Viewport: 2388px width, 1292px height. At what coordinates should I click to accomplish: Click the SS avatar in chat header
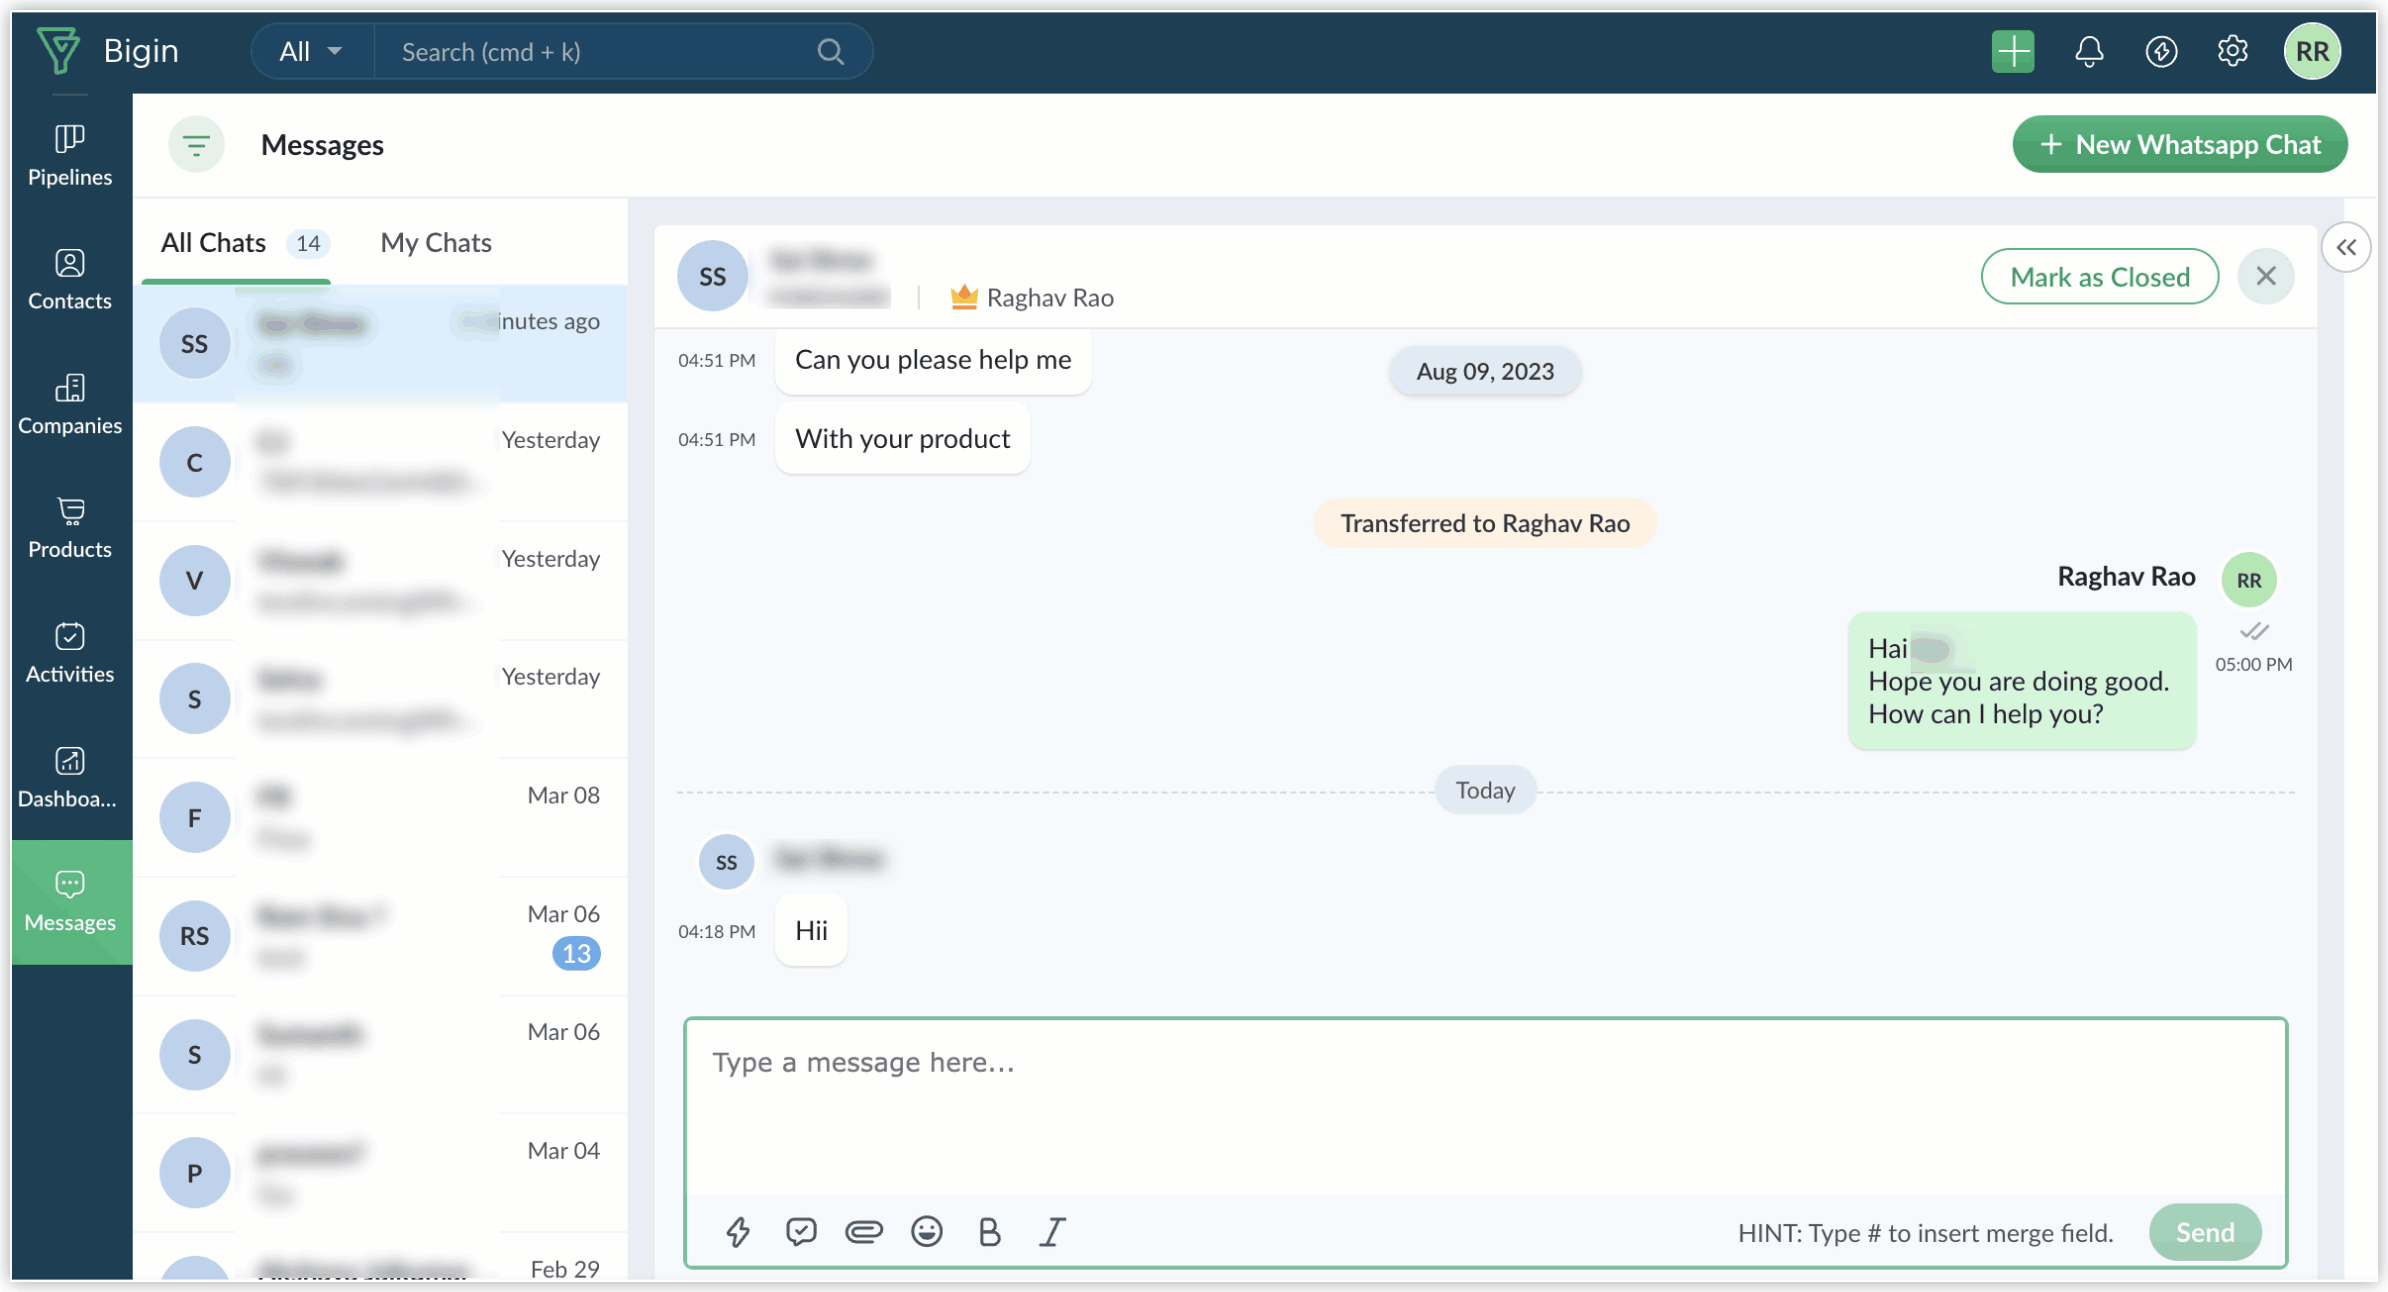tap(712, 276)
